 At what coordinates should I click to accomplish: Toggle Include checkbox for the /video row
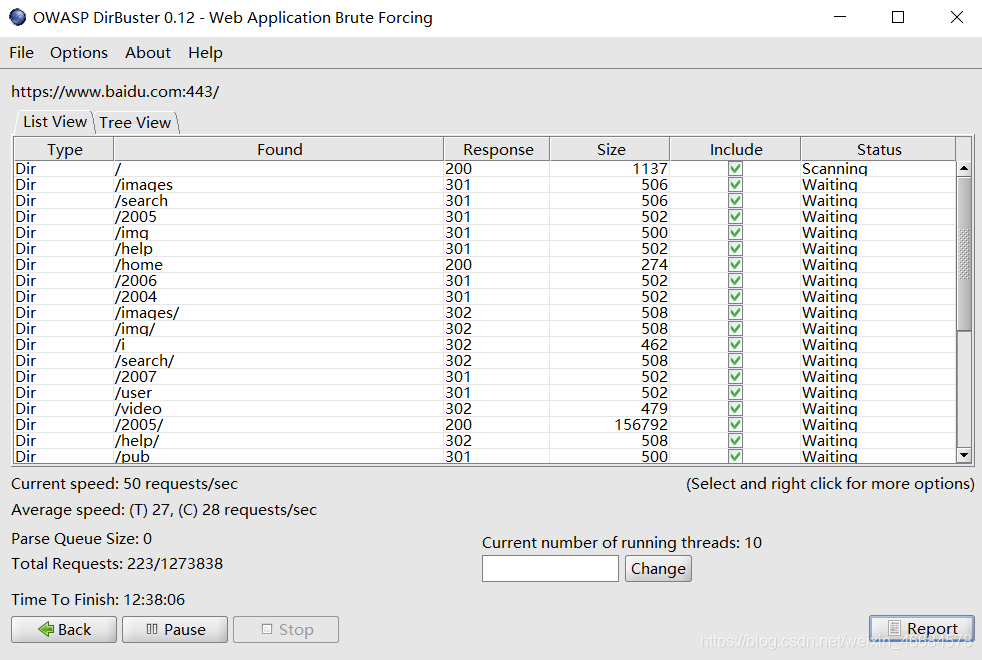pyautogui.click(x=735, y=408)
